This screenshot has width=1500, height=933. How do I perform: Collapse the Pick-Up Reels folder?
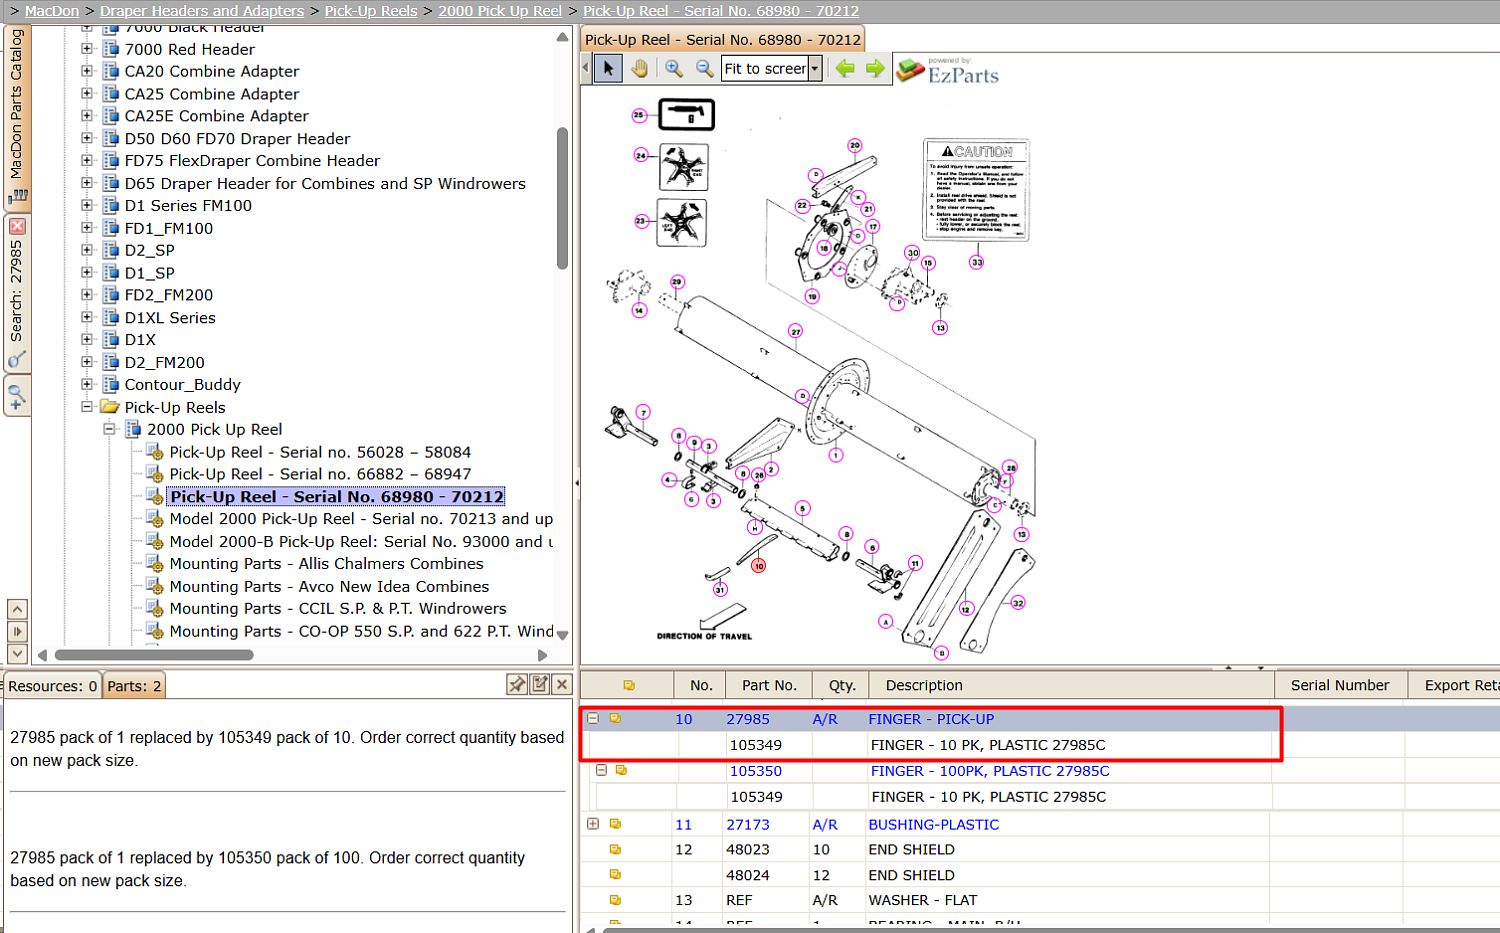[x=87, y=407]
